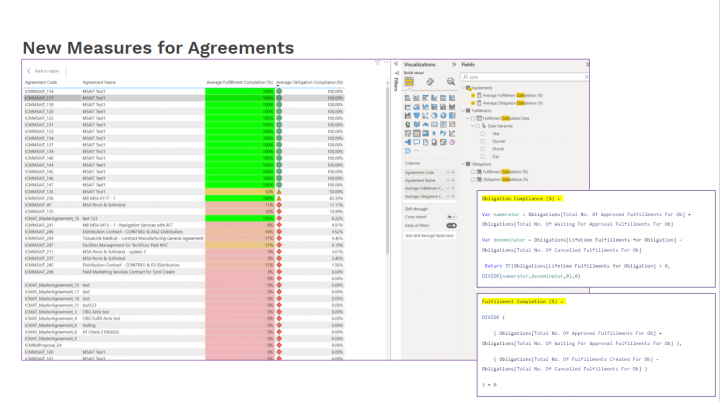Check Obligations Obligation Compliance (%) measure

(473, 180)
